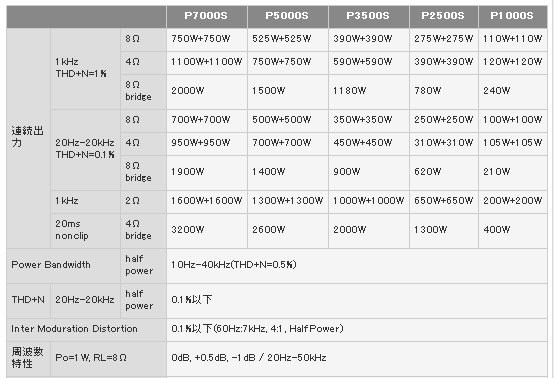Viewport: 554px width, 378px height.
Task: Click the P7000S column header
Action: (x=207, y=16)
